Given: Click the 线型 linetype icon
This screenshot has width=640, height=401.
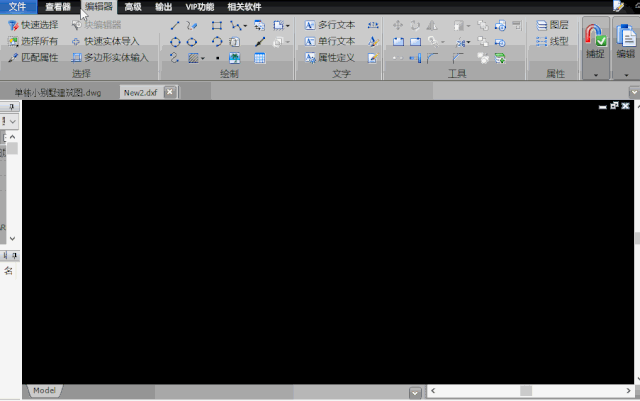Looking at the screenshot, I should coord(551,41).
